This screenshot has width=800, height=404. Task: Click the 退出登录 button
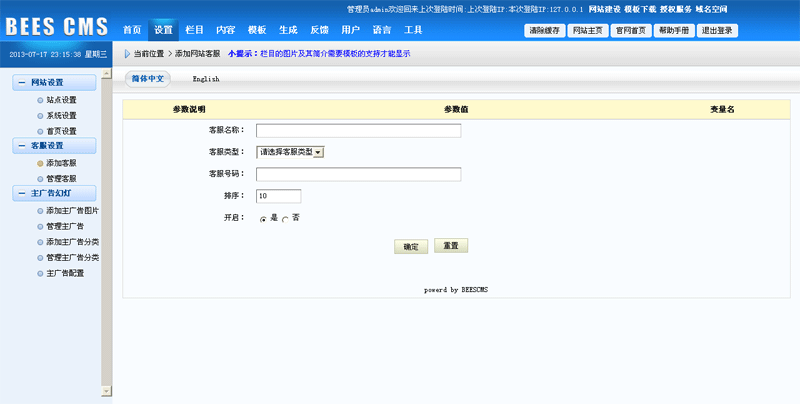(717, 31)
